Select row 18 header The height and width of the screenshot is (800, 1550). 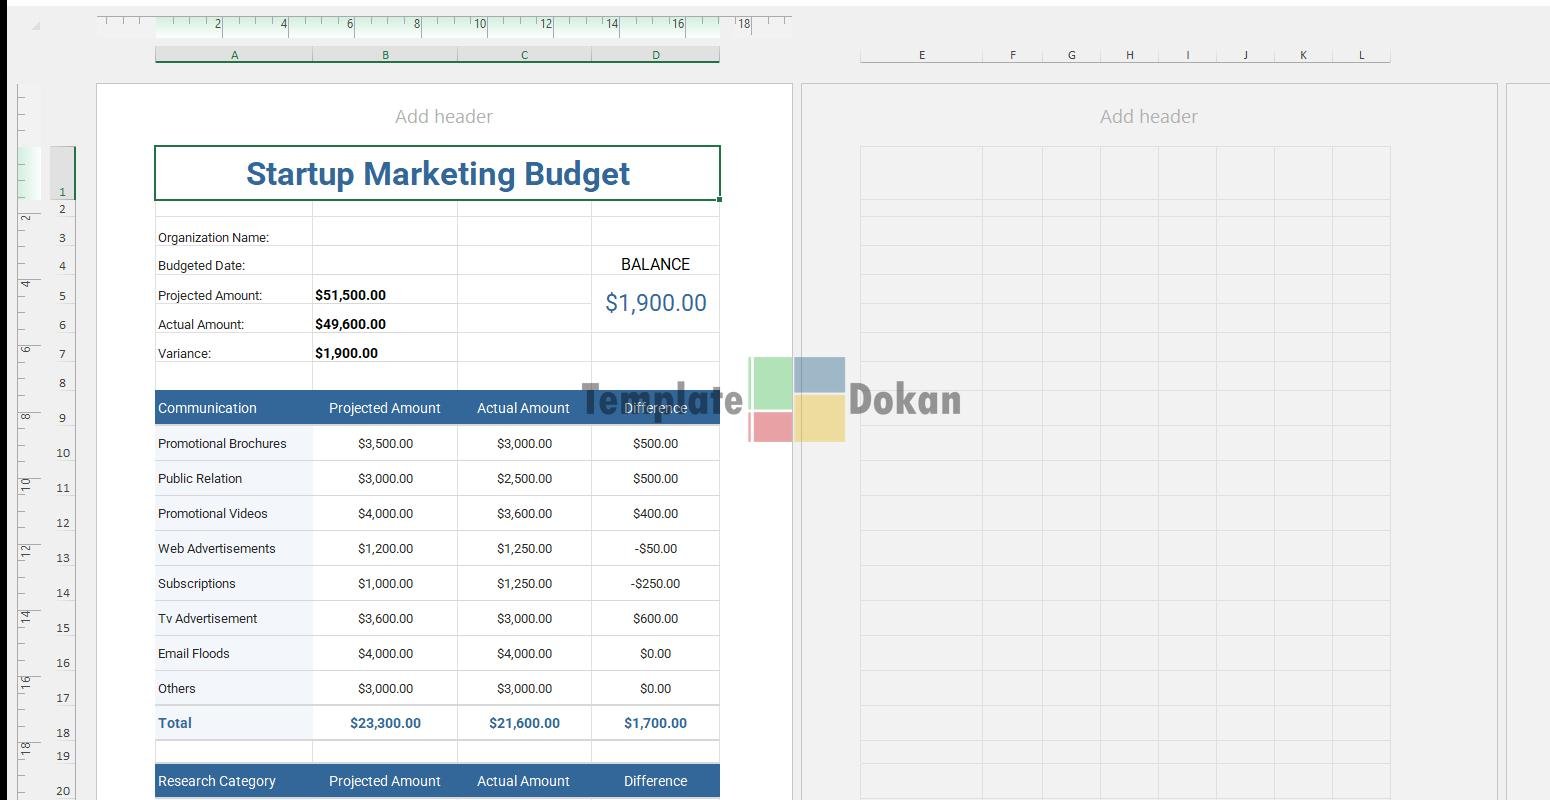(x=62, y=733)
